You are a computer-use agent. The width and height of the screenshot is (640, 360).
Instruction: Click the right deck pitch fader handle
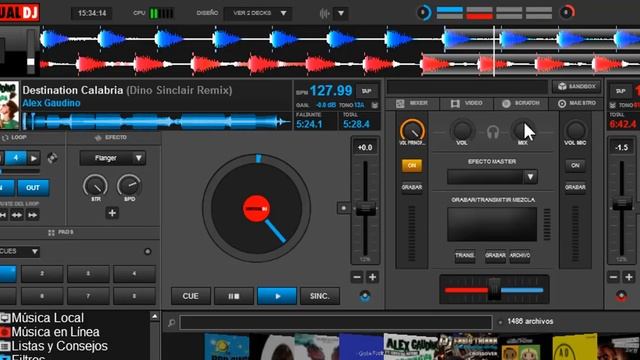pos(622,203)
